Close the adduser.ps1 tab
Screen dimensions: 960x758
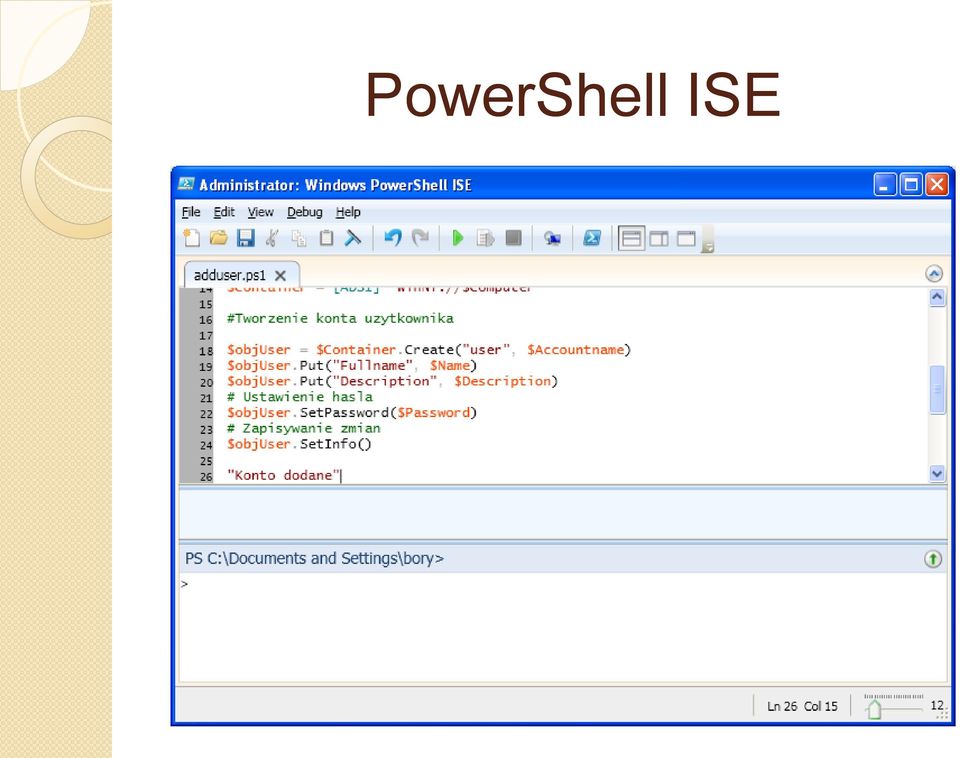tap(280, 276)
